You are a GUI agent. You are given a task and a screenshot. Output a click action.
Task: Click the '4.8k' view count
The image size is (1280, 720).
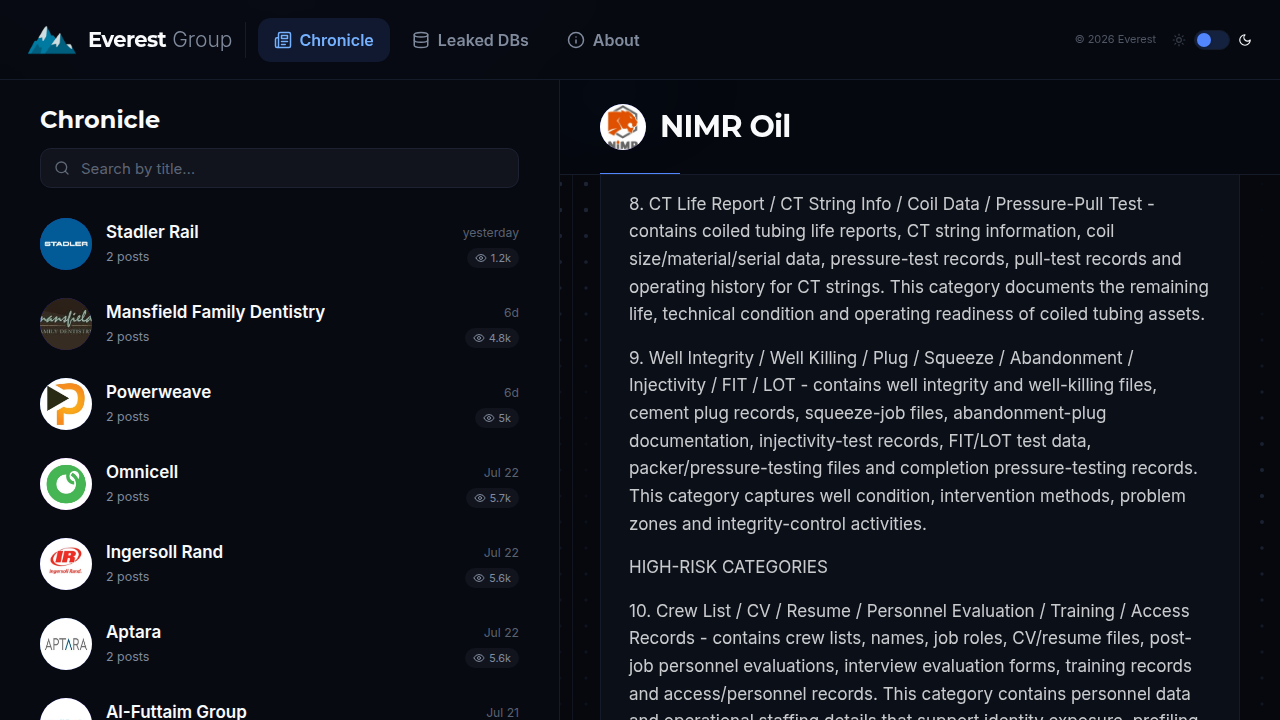click(500, 338)
